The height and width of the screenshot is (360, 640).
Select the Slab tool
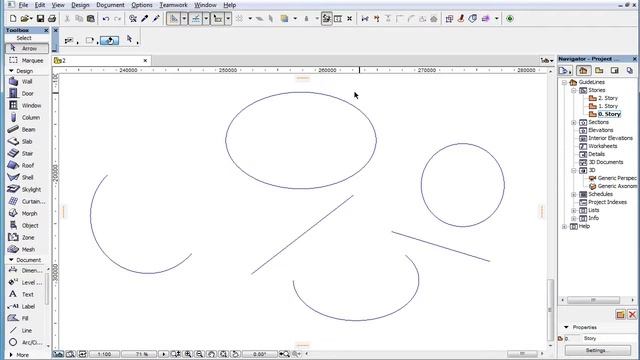pos(27,142)
